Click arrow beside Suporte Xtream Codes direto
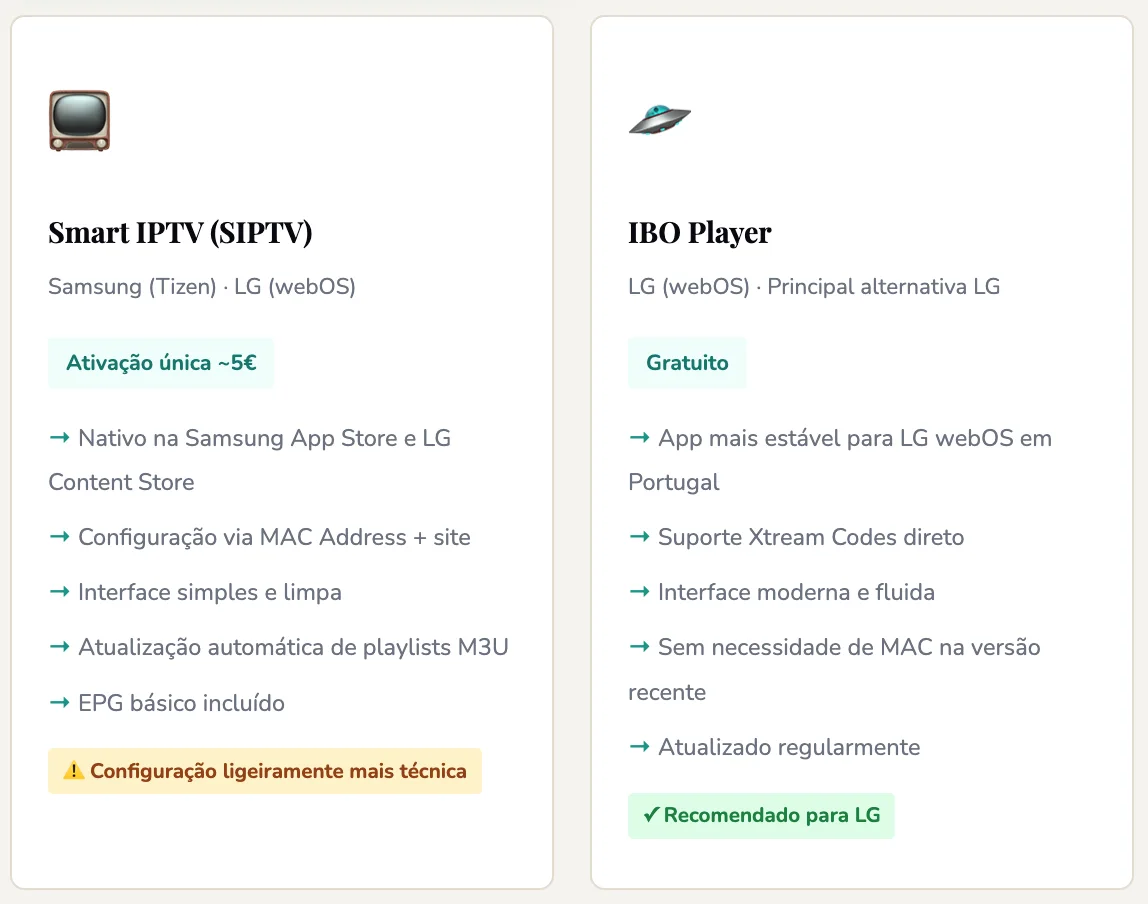The height and width of the screenshot is (904, 1148). click(x=639, y=537)
